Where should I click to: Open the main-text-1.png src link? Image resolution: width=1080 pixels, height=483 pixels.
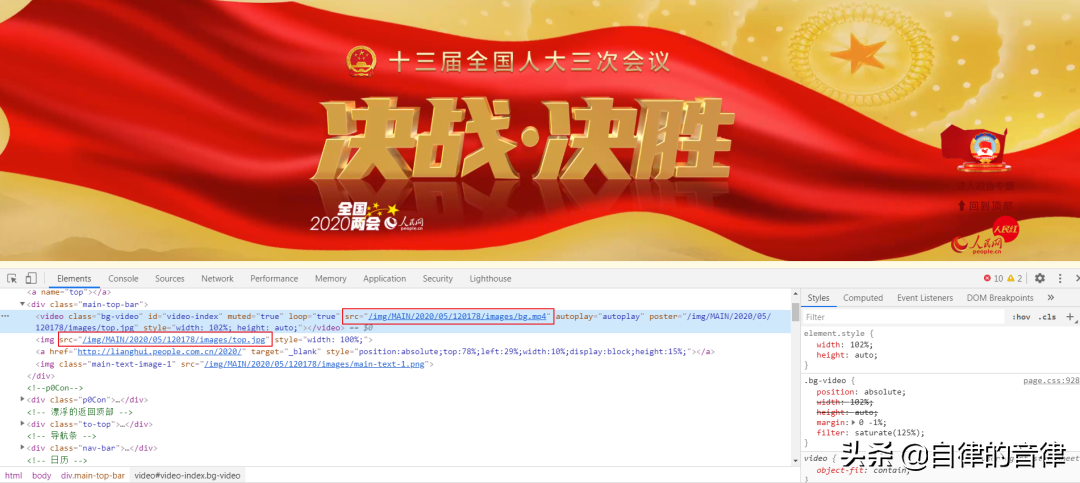315,364
